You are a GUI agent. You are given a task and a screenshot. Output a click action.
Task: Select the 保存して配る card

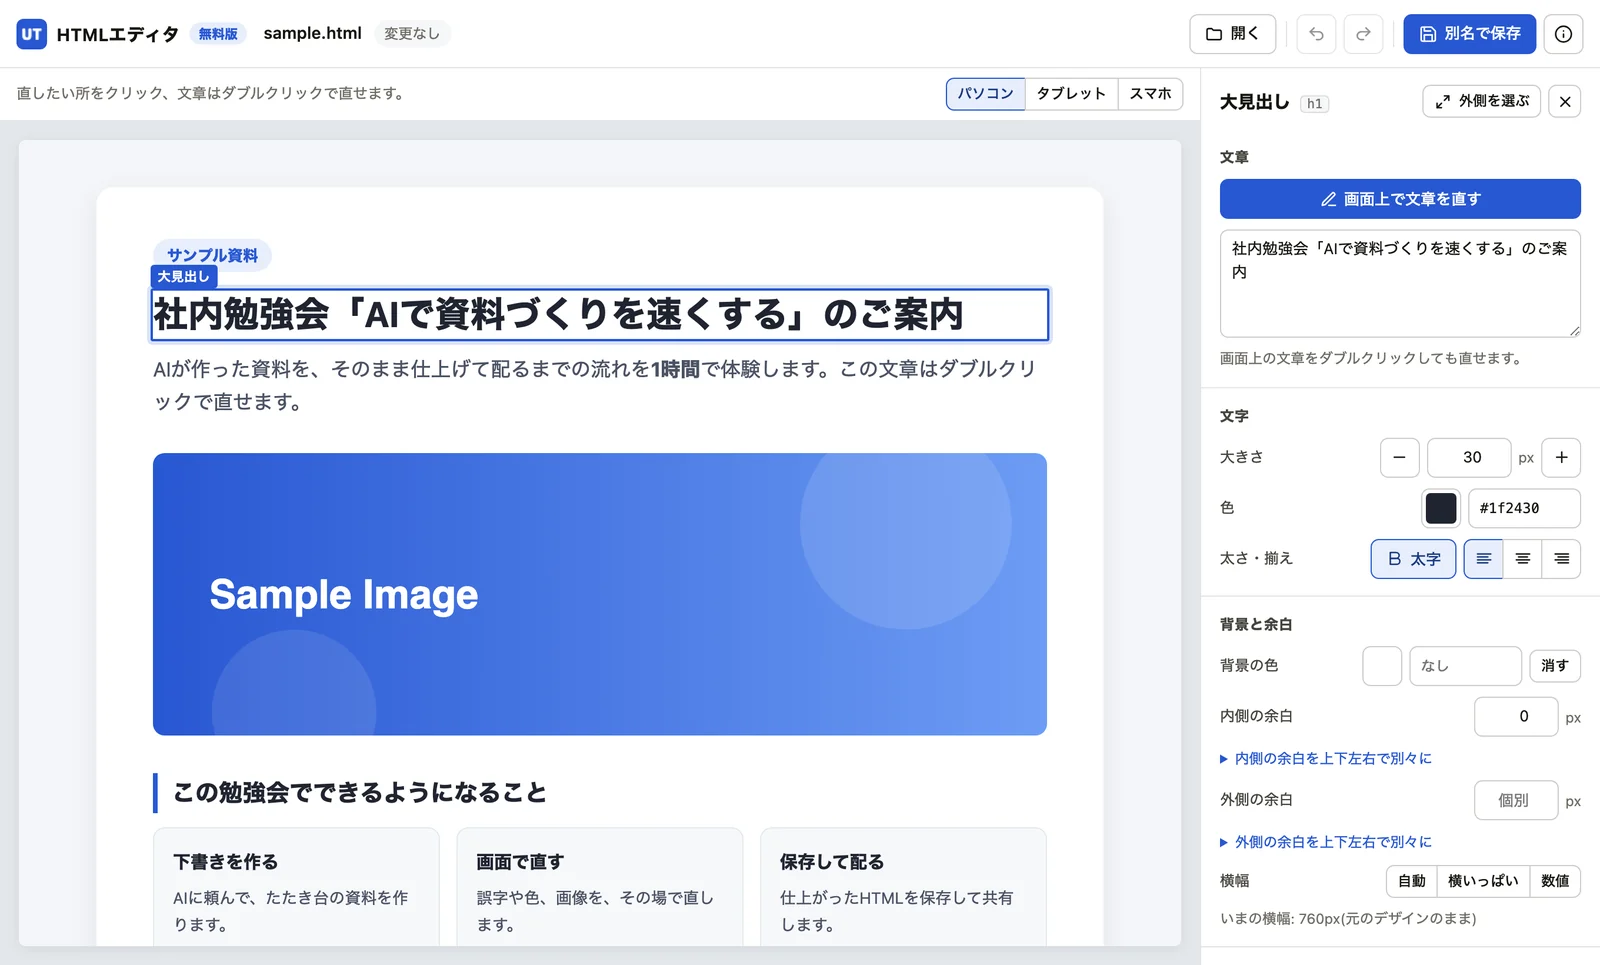pyautogui.click(x=903, y=887)
